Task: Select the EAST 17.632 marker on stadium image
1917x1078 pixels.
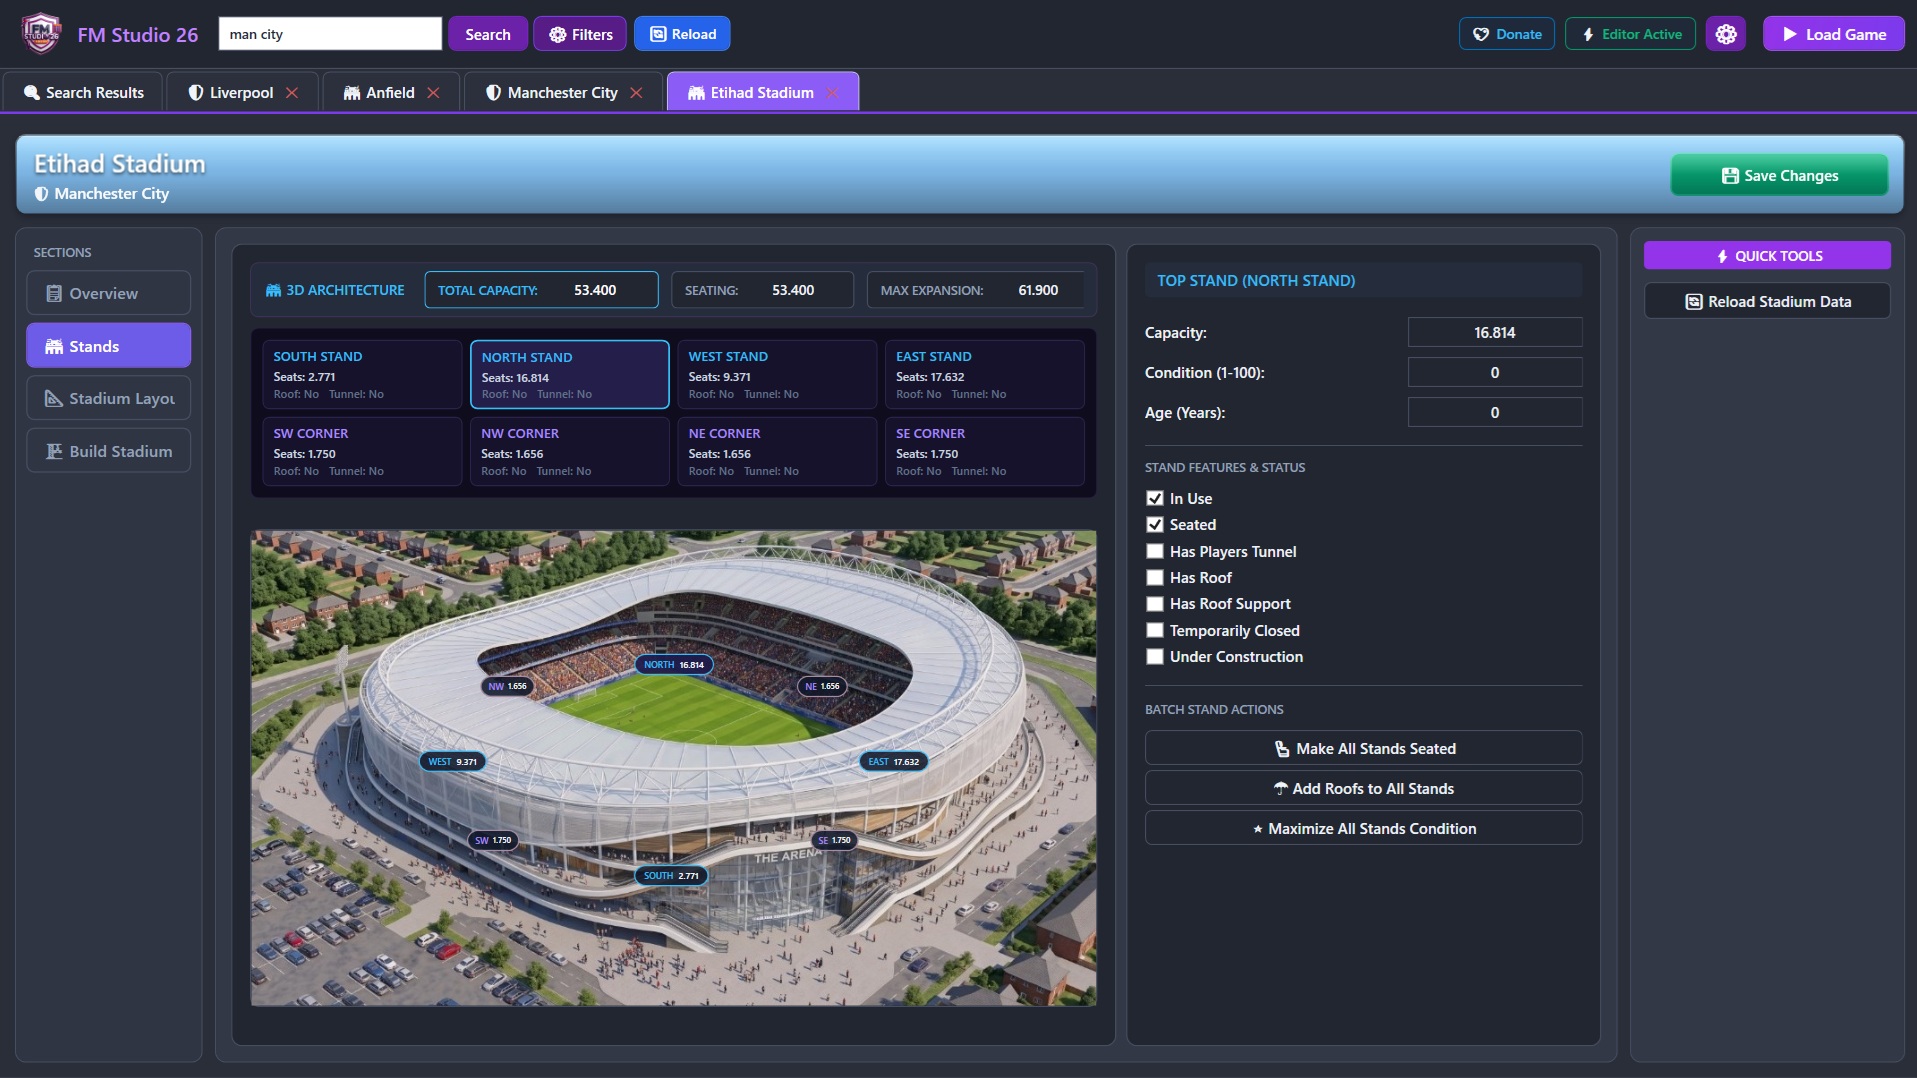Action: 893,761
